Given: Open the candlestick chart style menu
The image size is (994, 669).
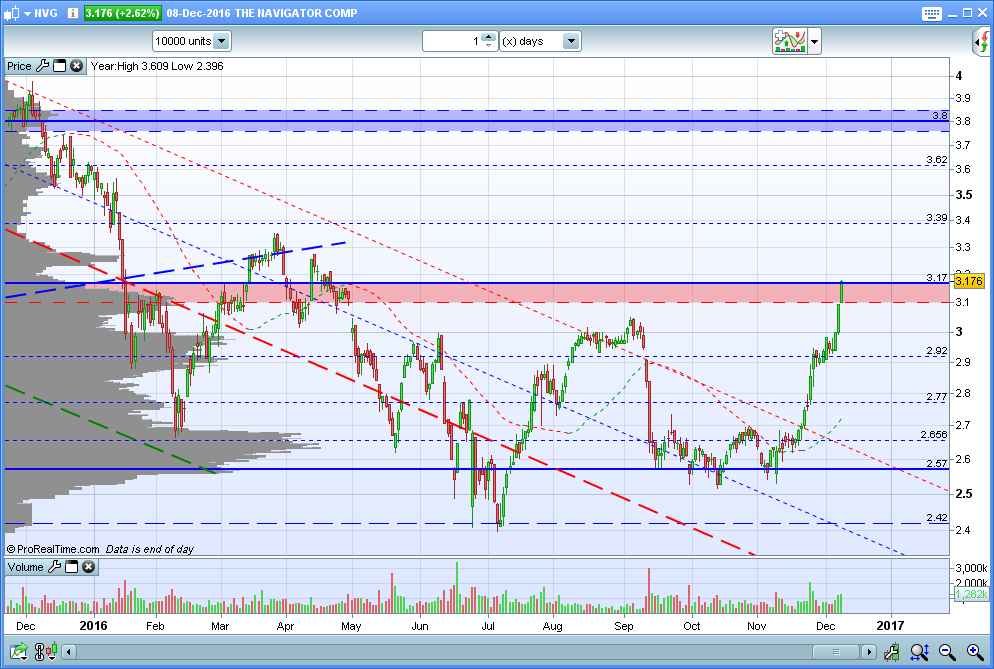Looking at the screenshot, I should [x=16, y=13].
